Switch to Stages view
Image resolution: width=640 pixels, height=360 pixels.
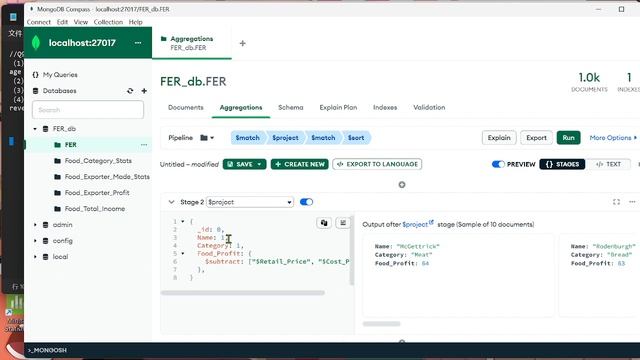coord(562,164)
